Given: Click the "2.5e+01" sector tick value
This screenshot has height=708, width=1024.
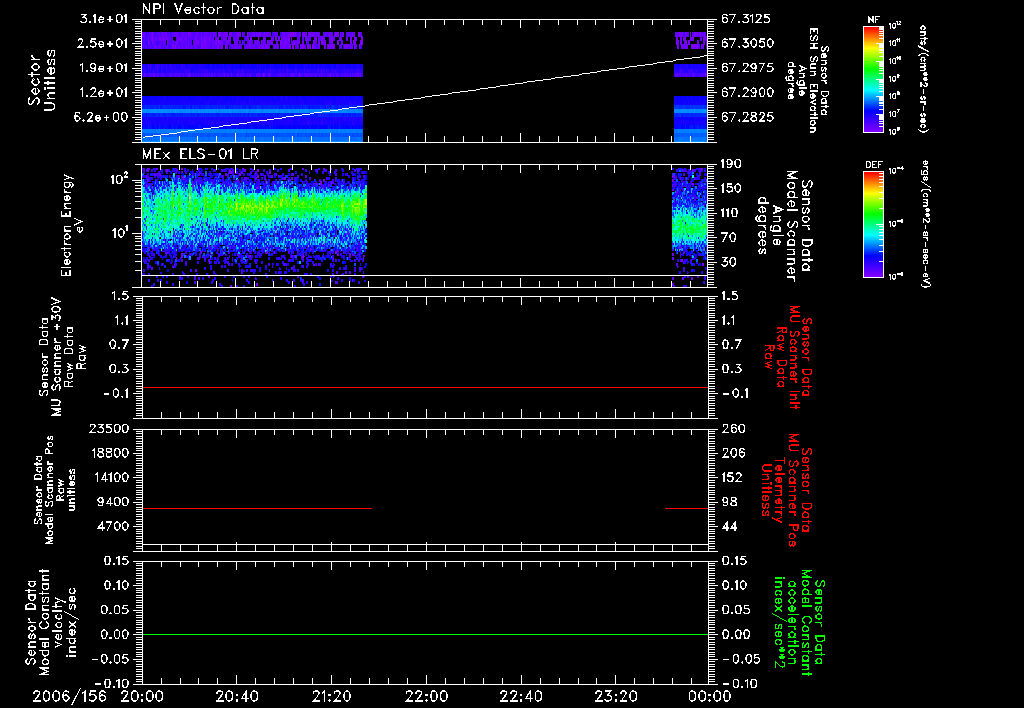Looking at the screenshot, I should click(104, 43).
